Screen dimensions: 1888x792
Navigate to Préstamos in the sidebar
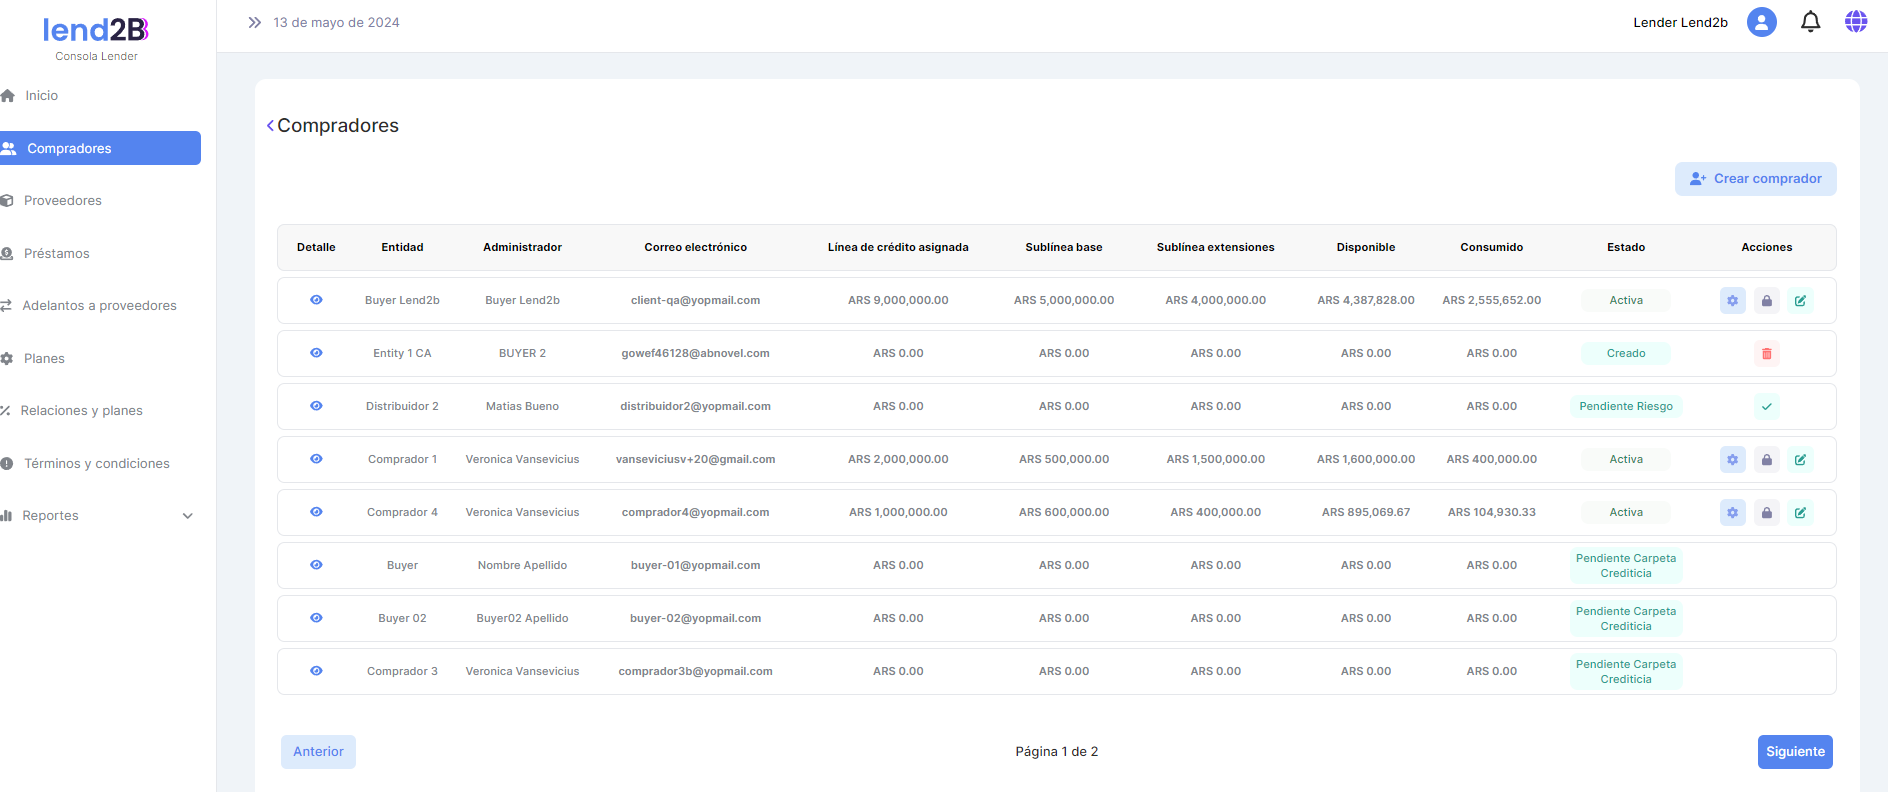57,254
